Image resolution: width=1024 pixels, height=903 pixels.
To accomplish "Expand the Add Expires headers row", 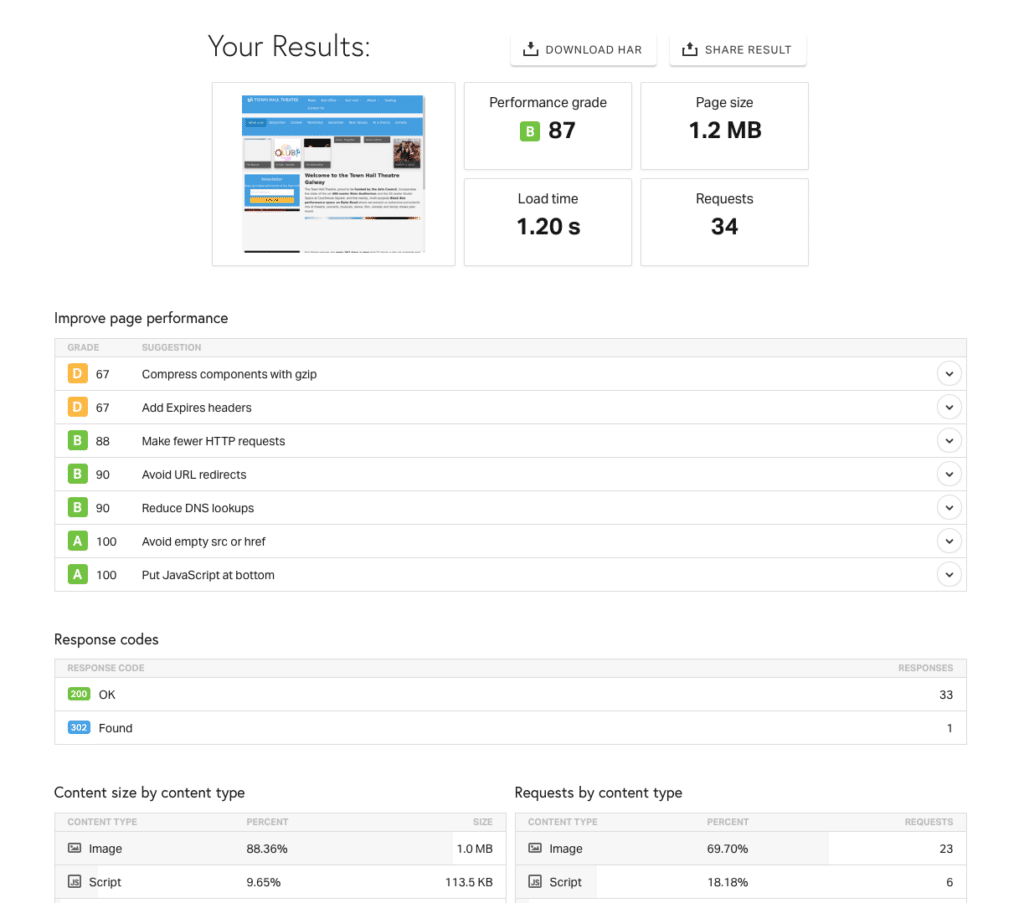I will click(x=949, y=407).
